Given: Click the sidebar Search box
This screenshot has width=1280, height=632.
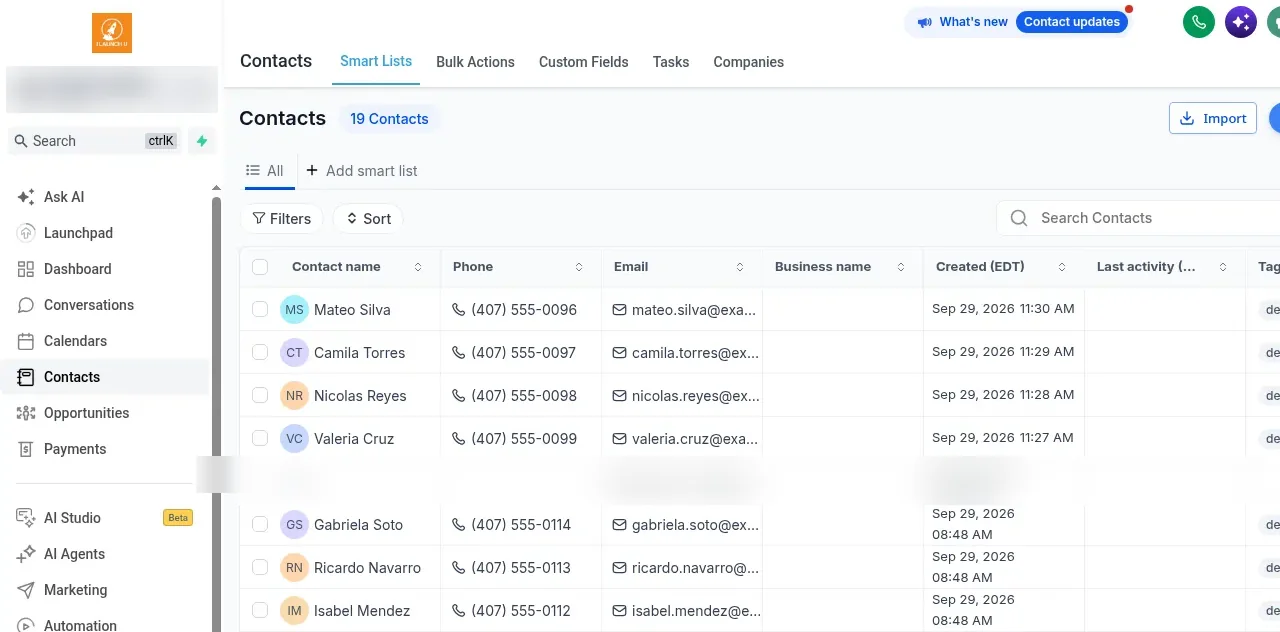Looking at the screenshot, I should pos(94,141).
